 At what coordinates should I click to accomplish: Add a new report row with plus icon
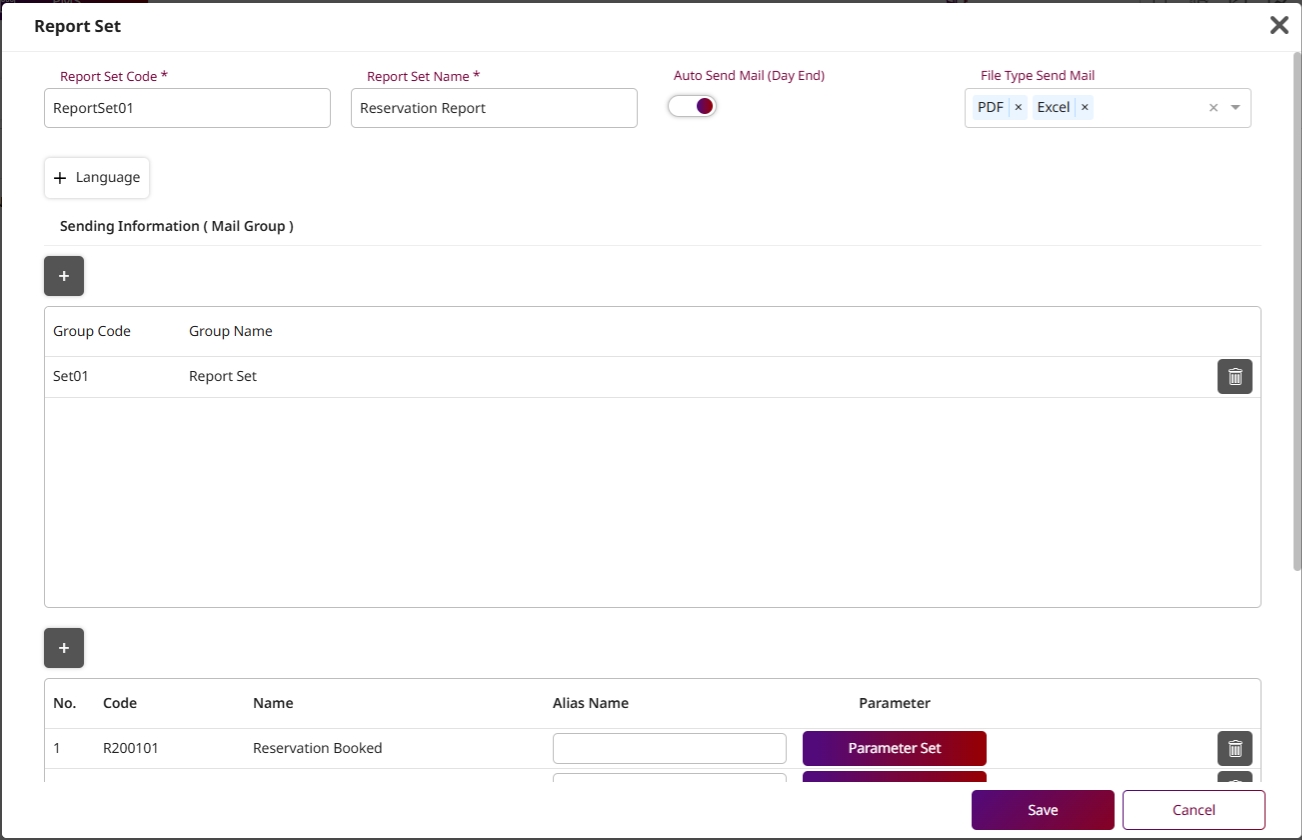pos(64,648)
